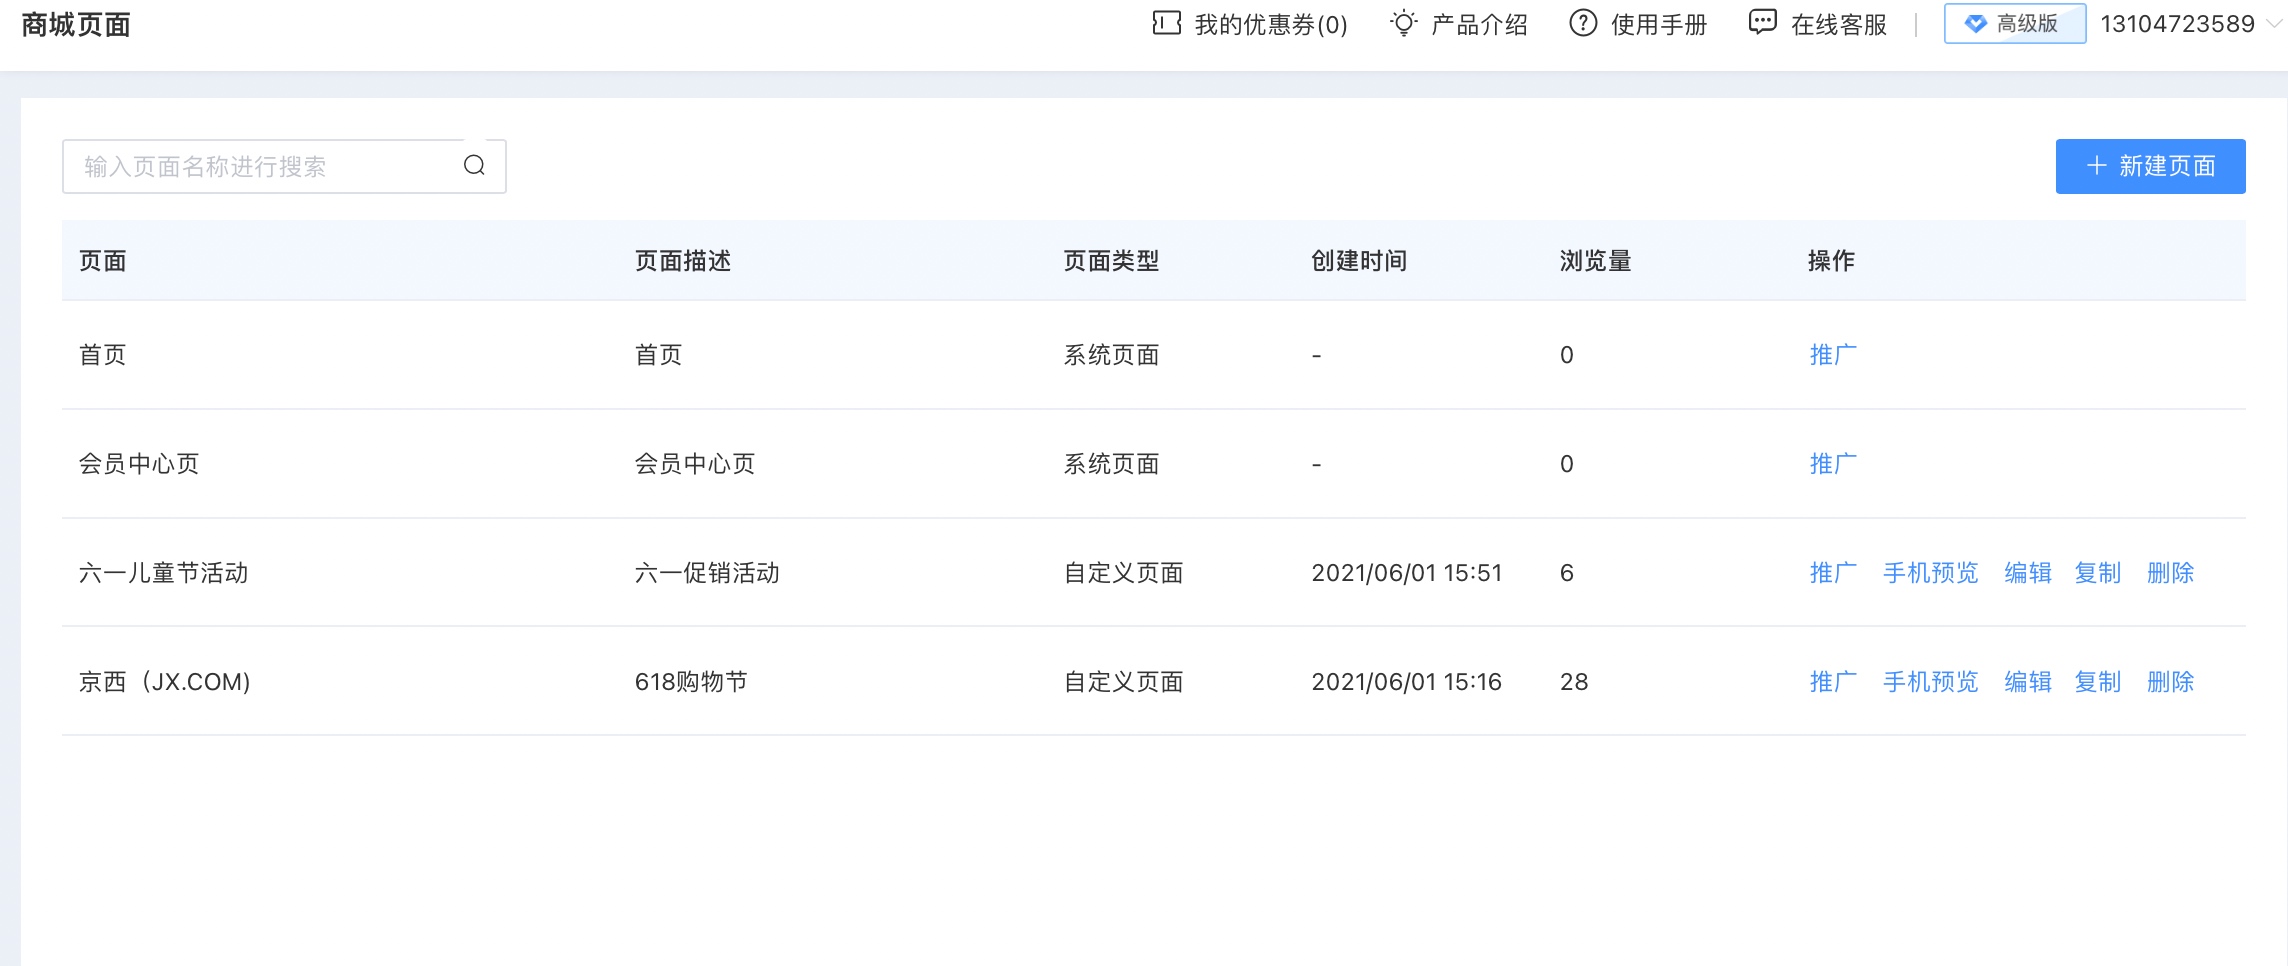Open 手机预览 for 六一儿童节活动
The height and width of the screenshot is (966, 2288).
(1930, 573)
